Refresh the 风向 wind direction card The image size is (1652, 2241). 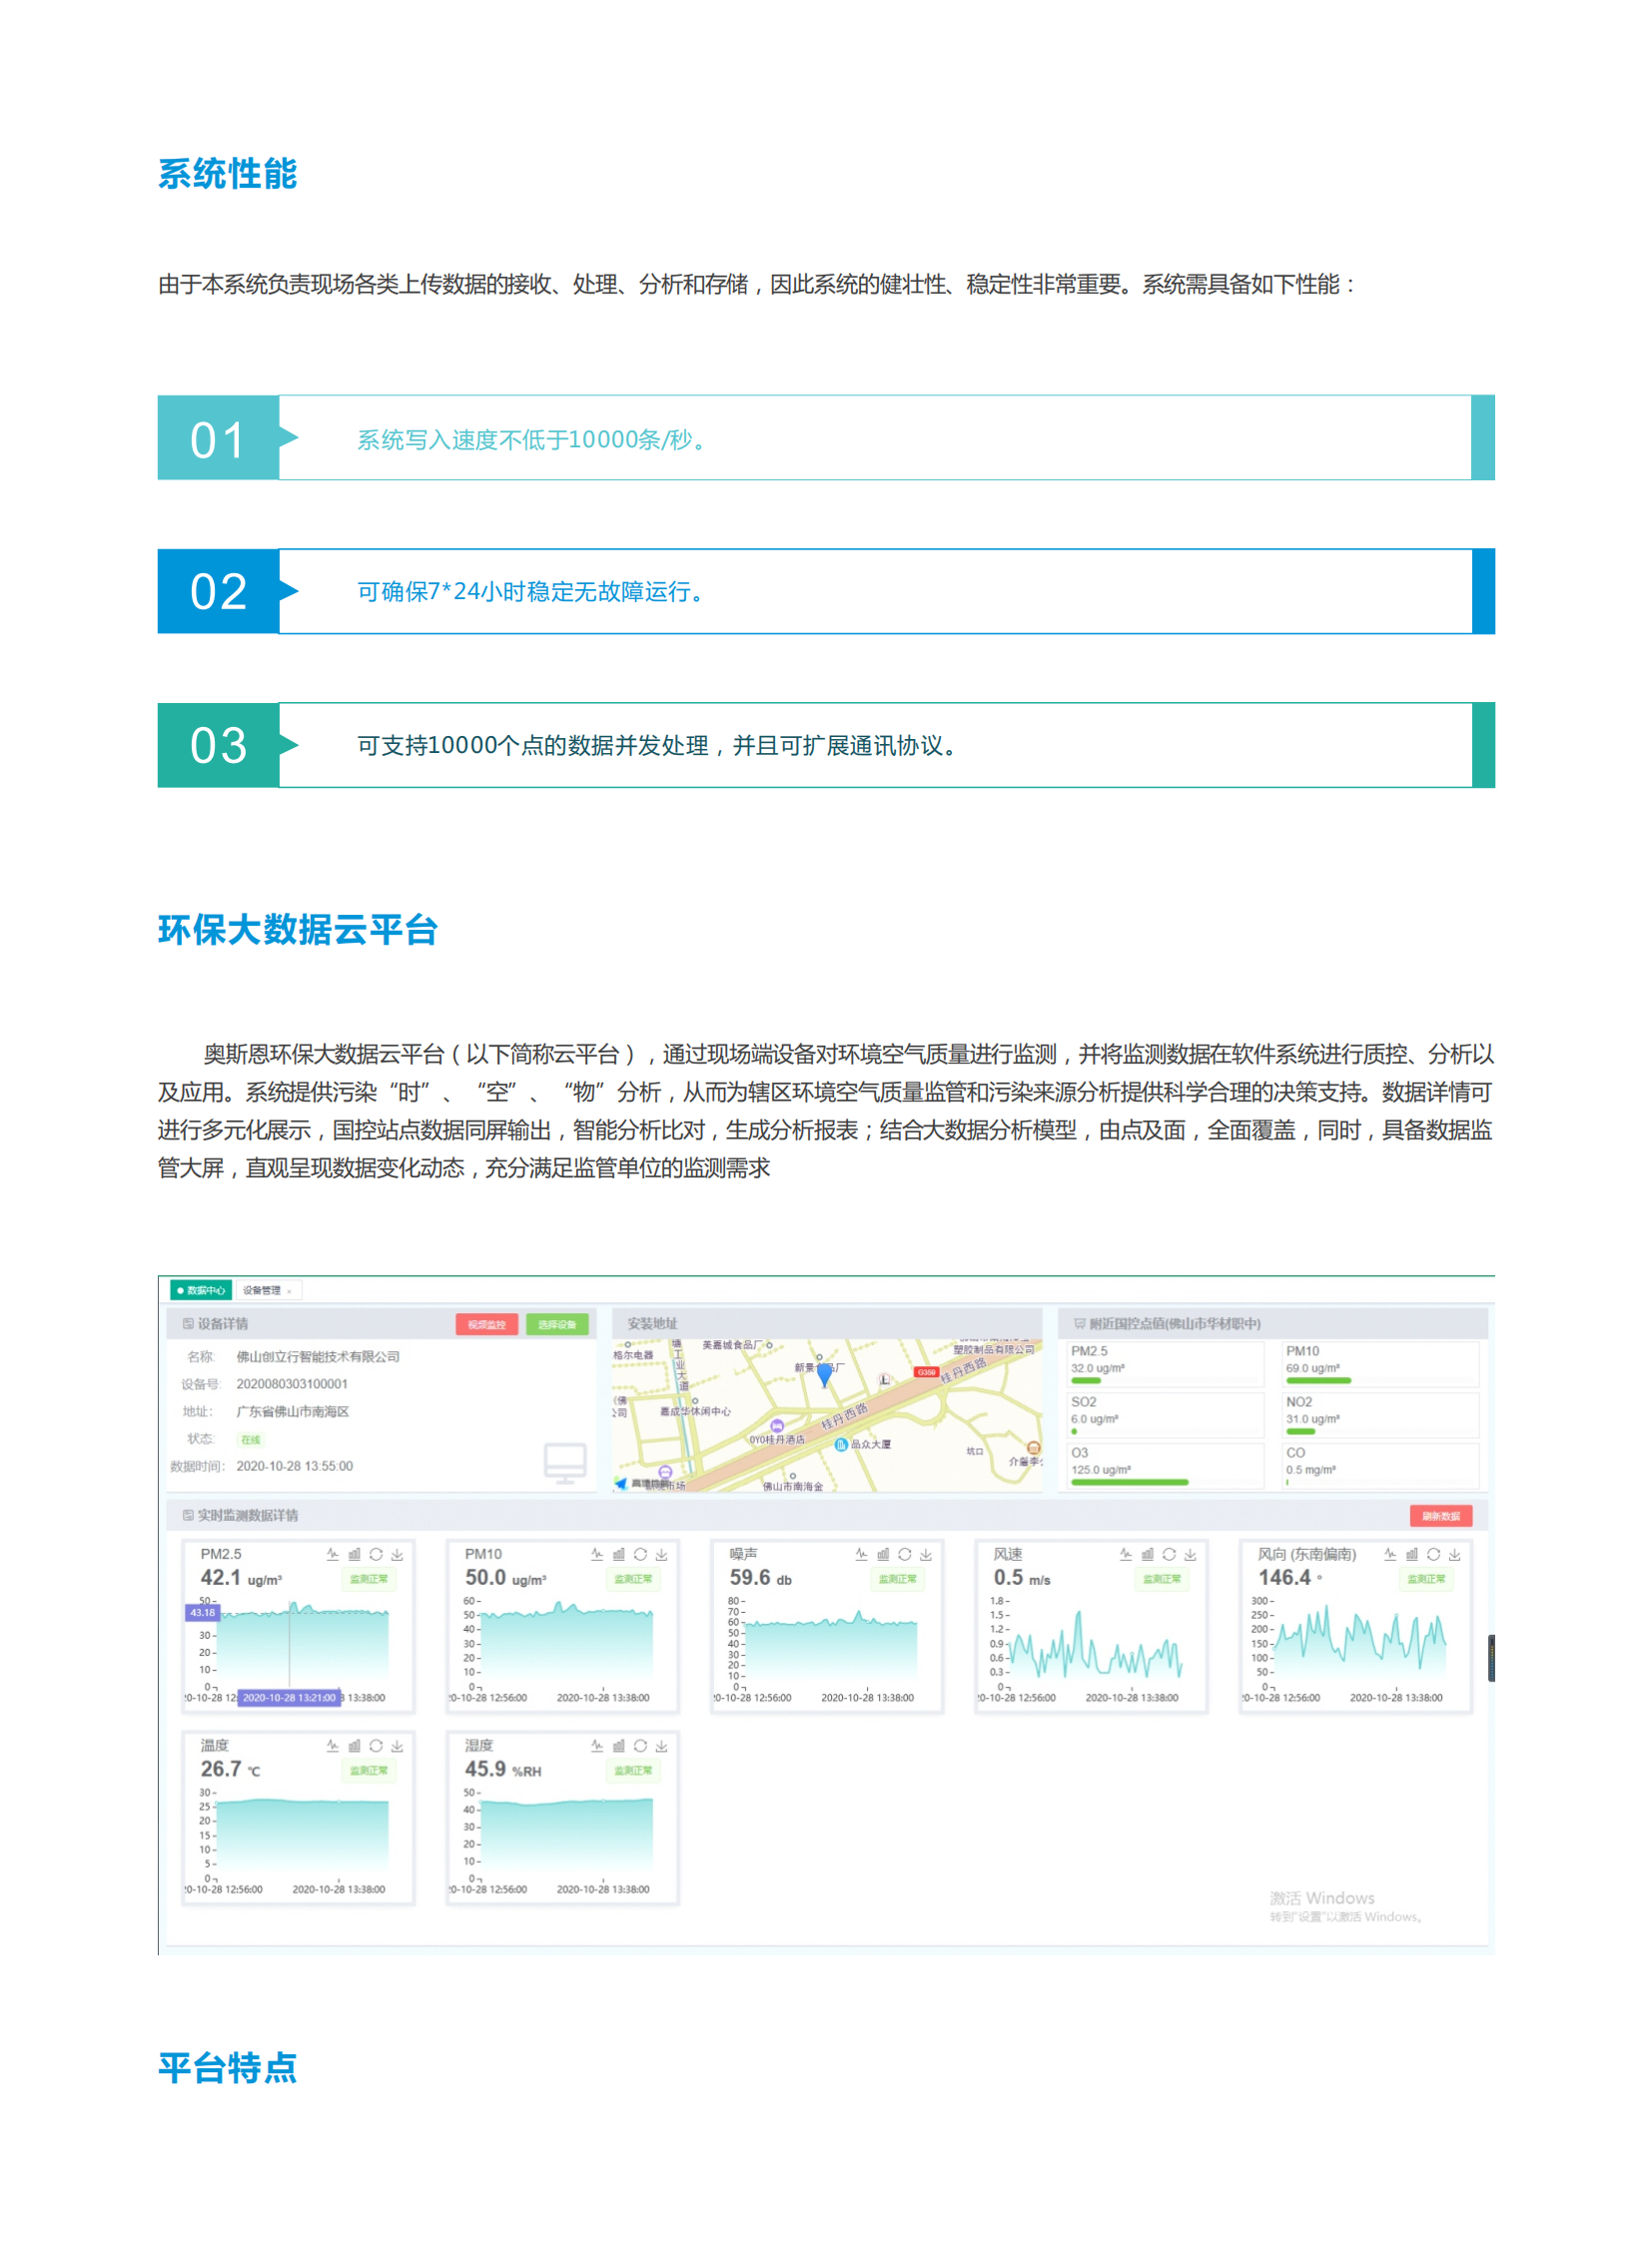click(x=1433, y=1553)
